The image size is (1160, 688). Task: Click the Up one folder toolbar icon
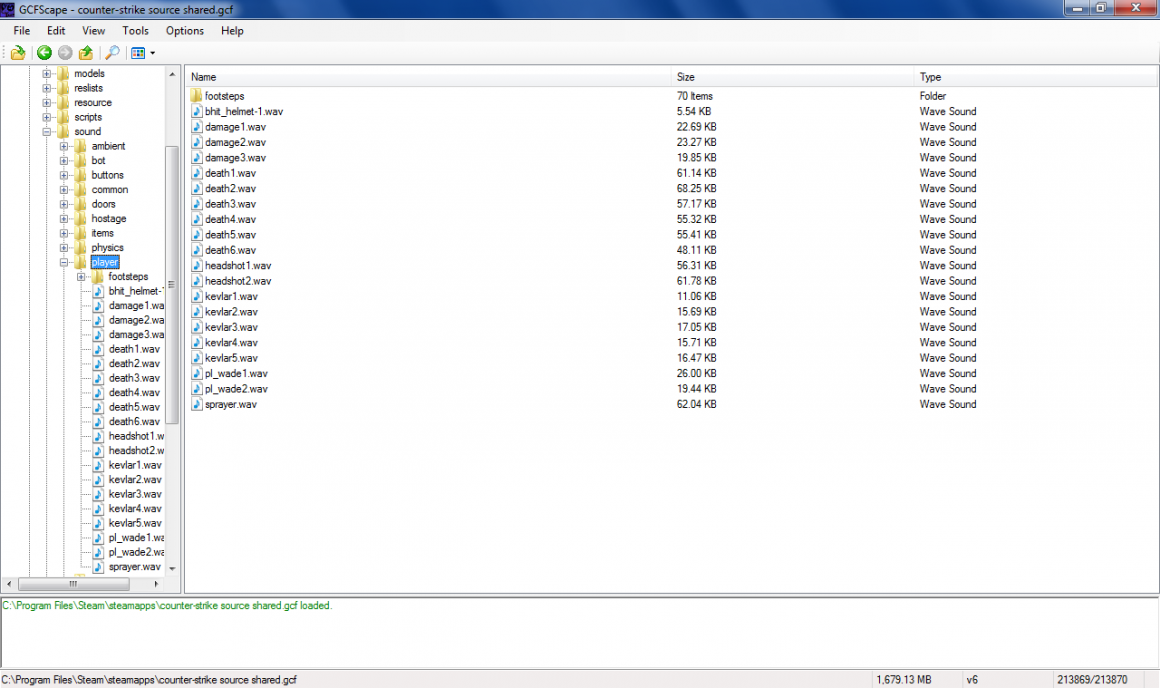[86, 53]
